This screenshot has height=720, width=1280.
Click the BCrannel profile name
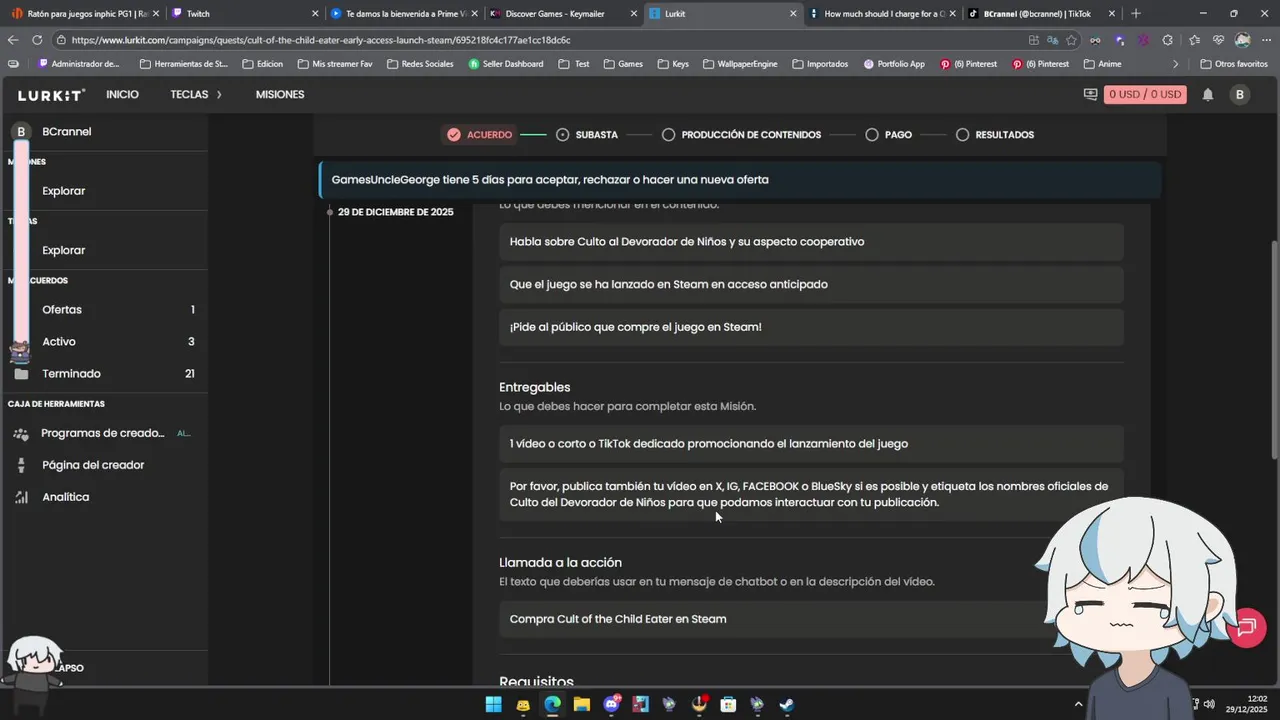66,132
